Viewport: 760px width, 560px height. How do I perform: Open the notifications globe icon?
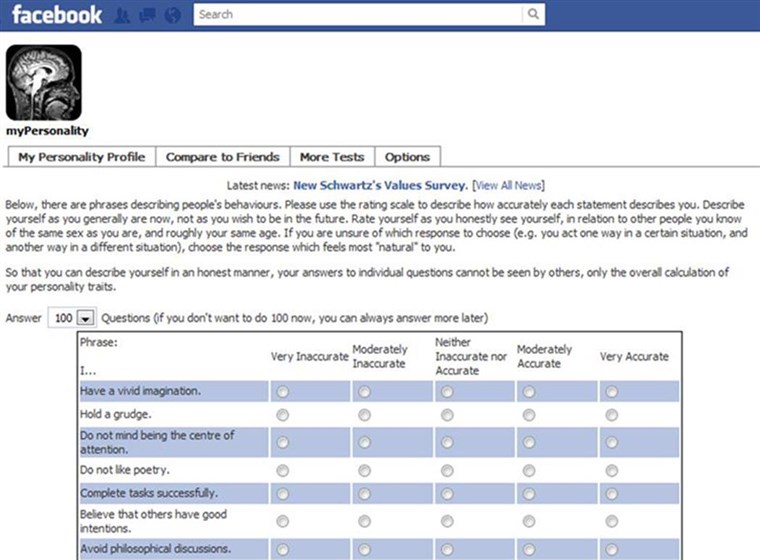[x=173, y=16]
